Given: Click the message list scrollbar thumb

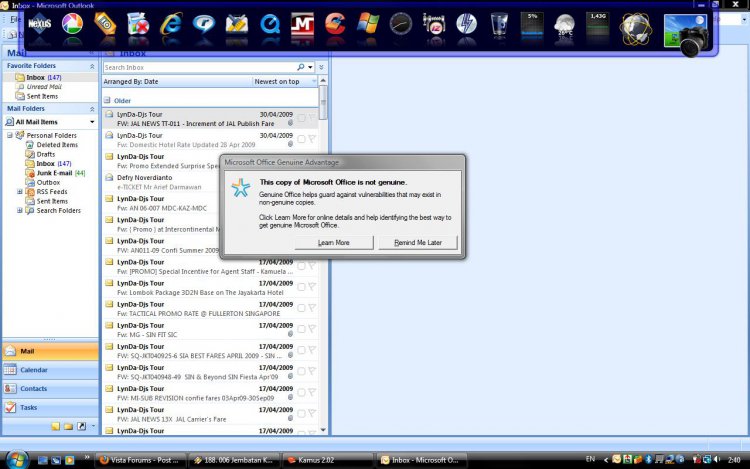Looking at the screenshot, I should pos(323,102).
